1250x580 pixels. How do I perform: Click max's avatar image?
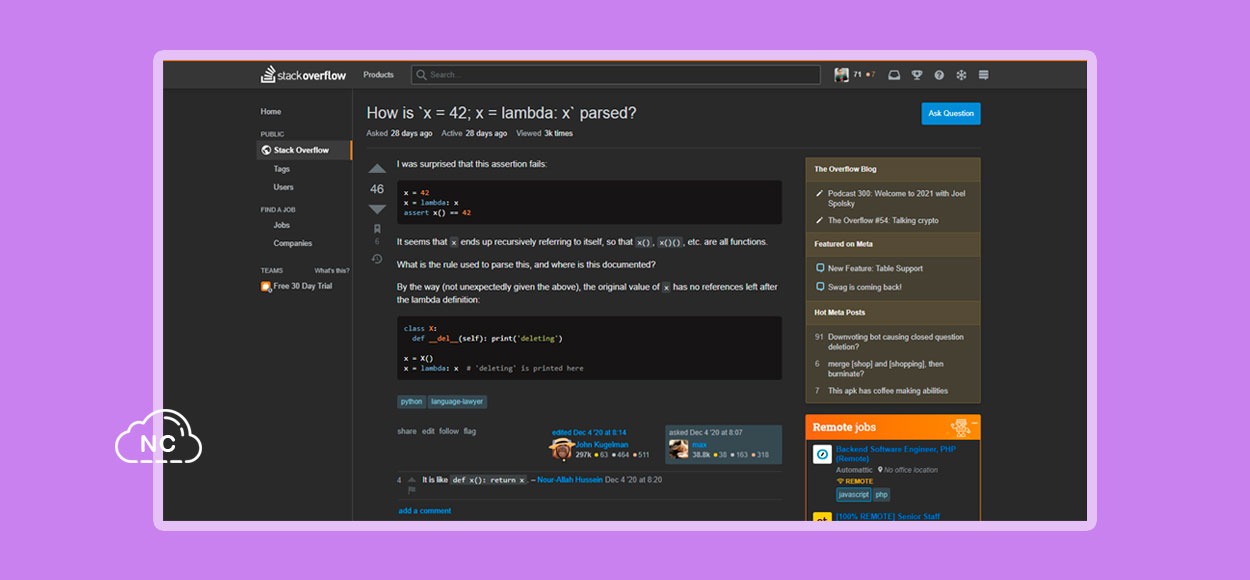tap(679, 449)
